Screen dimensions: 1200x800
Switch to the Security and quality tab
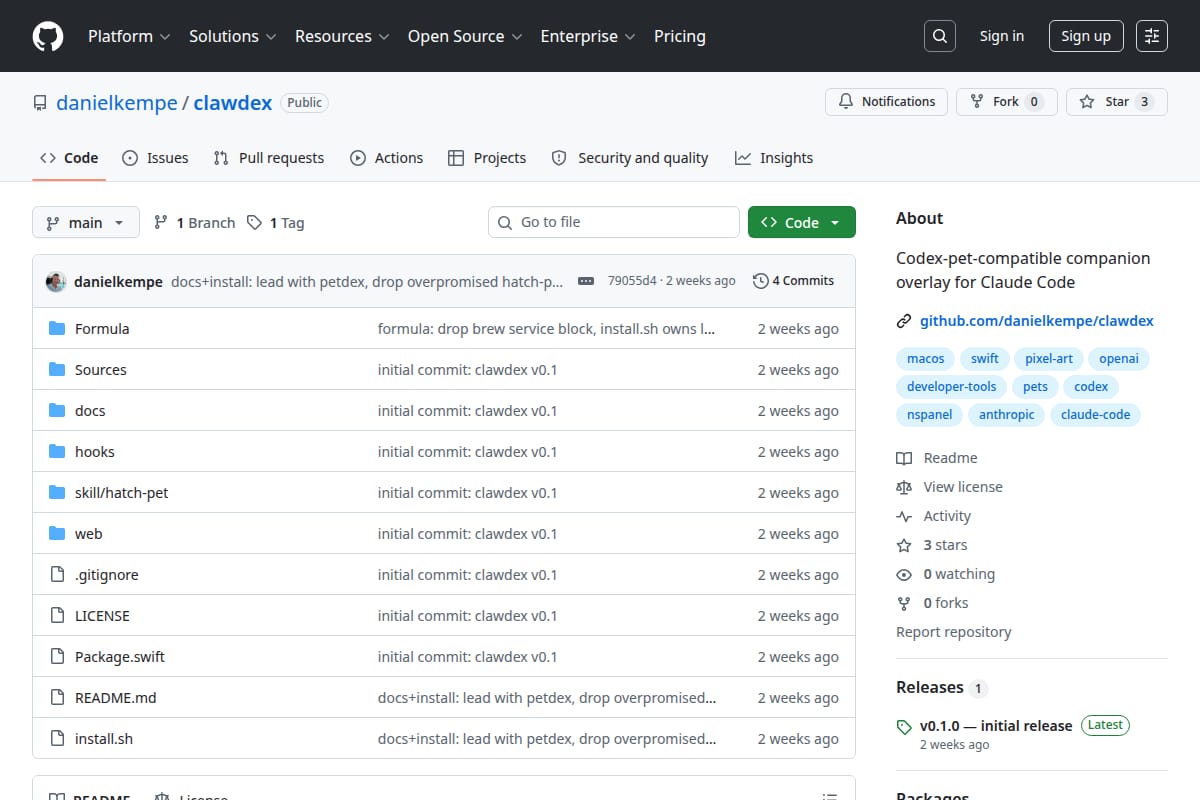coord(630,158)
